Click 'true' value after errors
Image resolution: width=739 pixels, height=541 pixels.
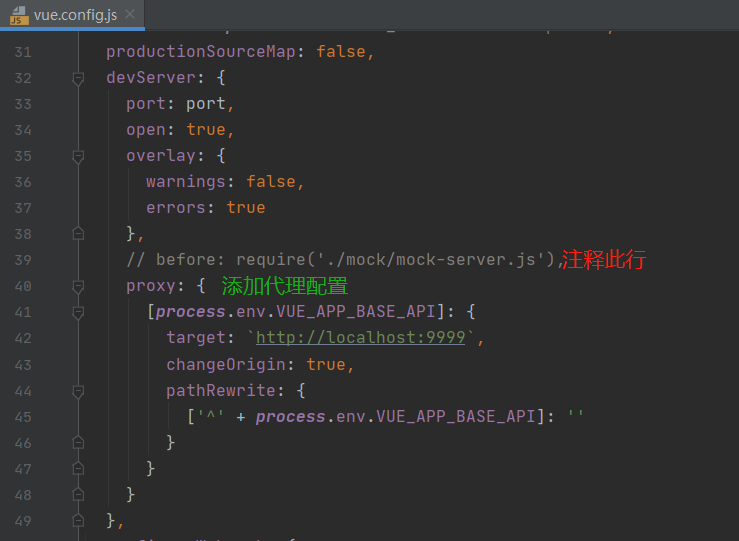point(246,207)
